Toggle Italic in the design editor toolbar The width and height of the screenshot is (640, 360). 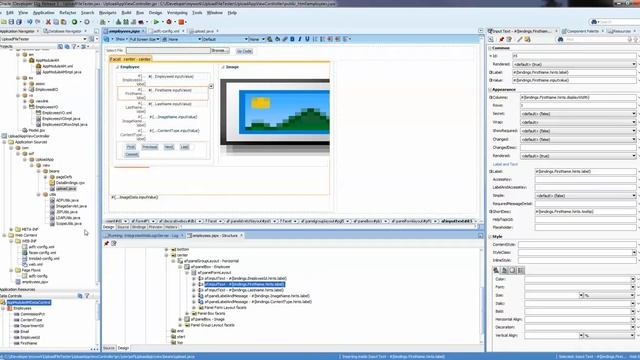(x=300, y=39)
